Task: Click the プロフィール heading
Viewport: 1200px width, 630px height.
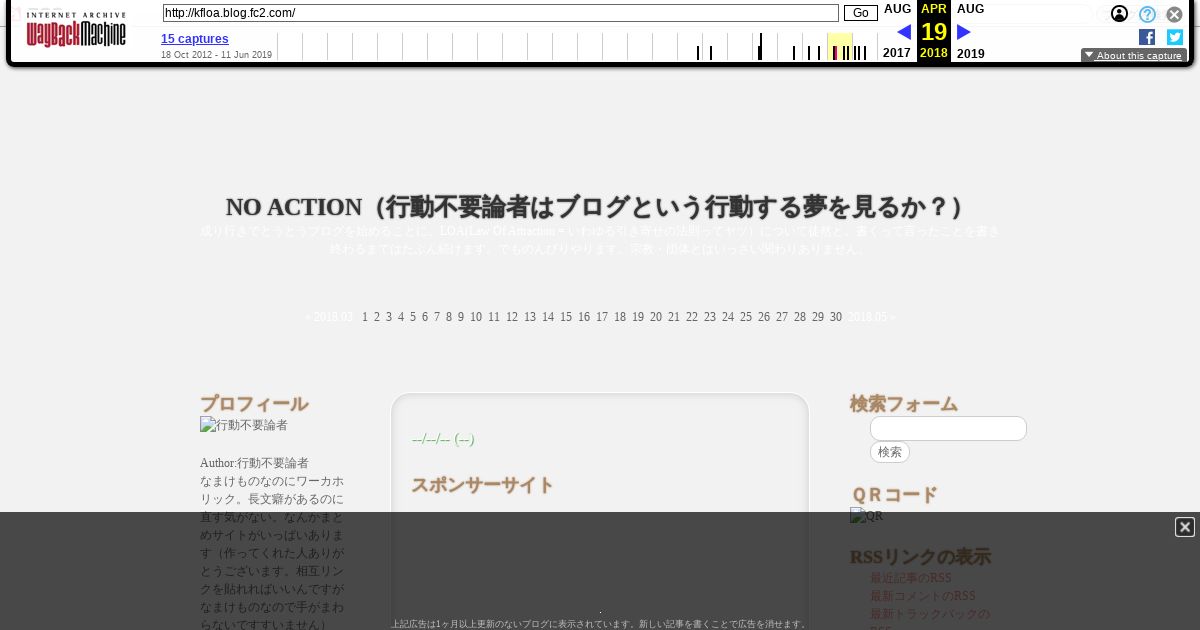Action: point(254,404)
